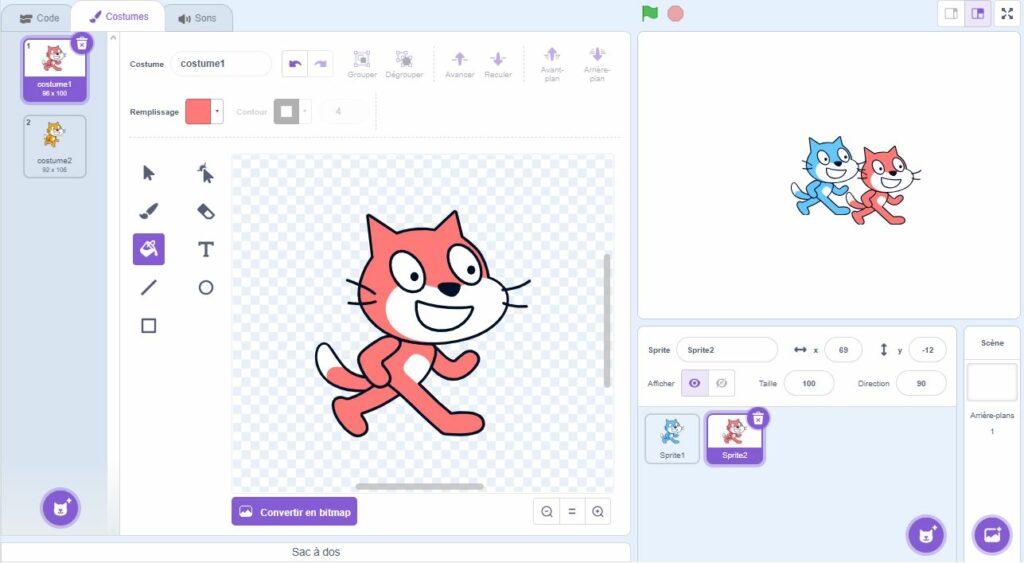Switch to small stage layout

(952, 14)
